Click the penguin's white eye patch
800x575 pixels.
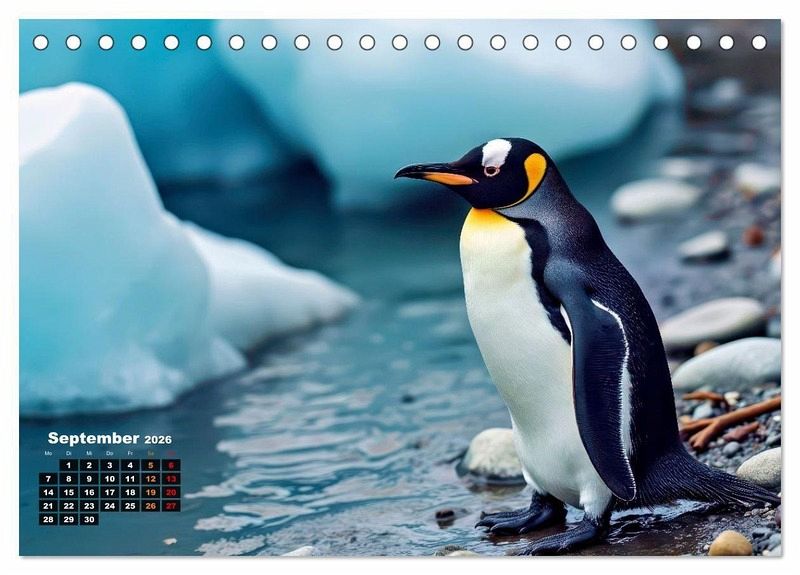click(x=496, y=153)
